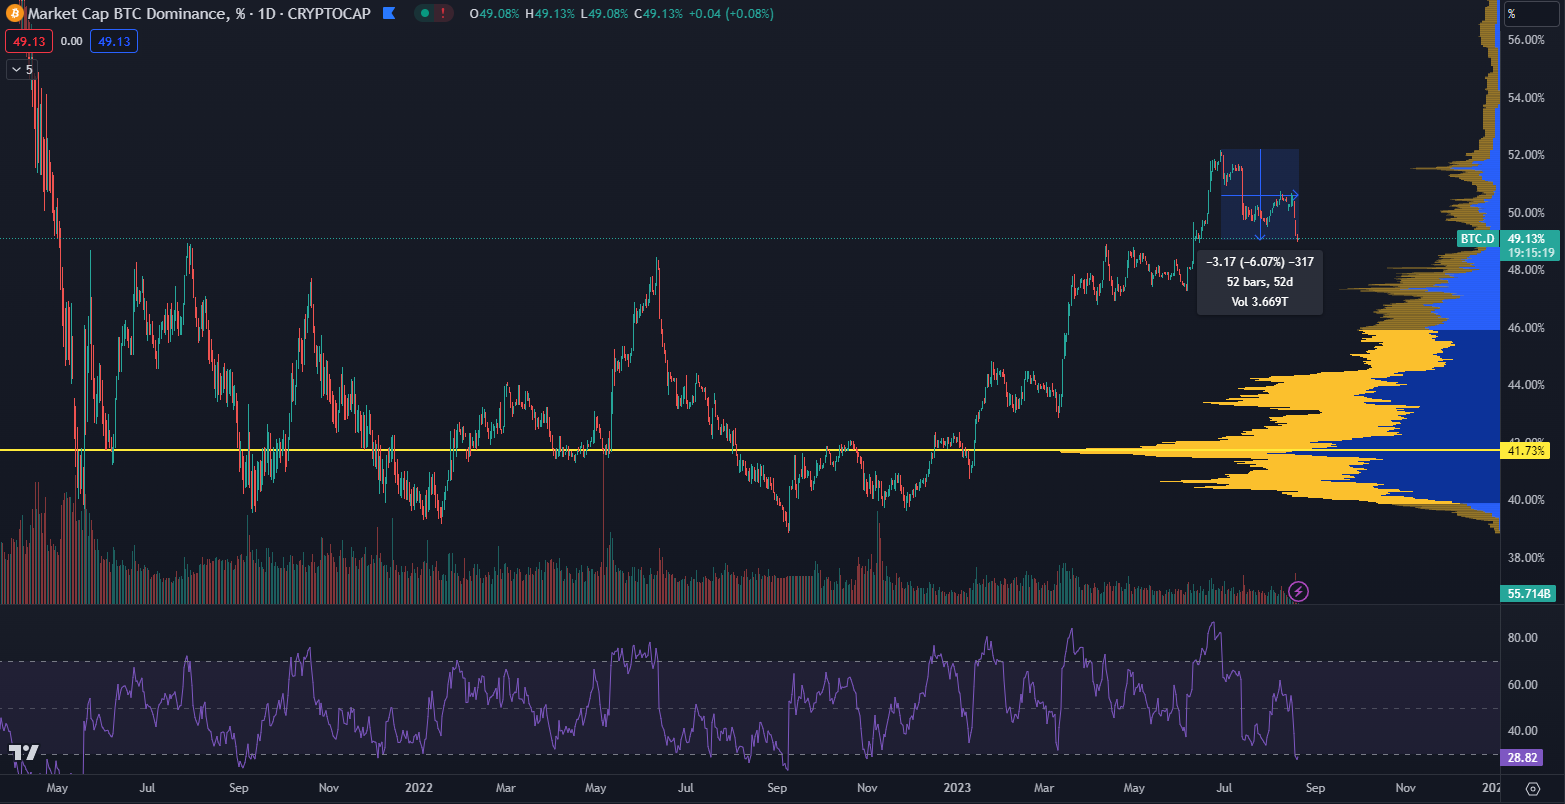Click the red exclamation warning indicator
Viewport: 1565px width, 804px height.
click(x=442, y=14)
